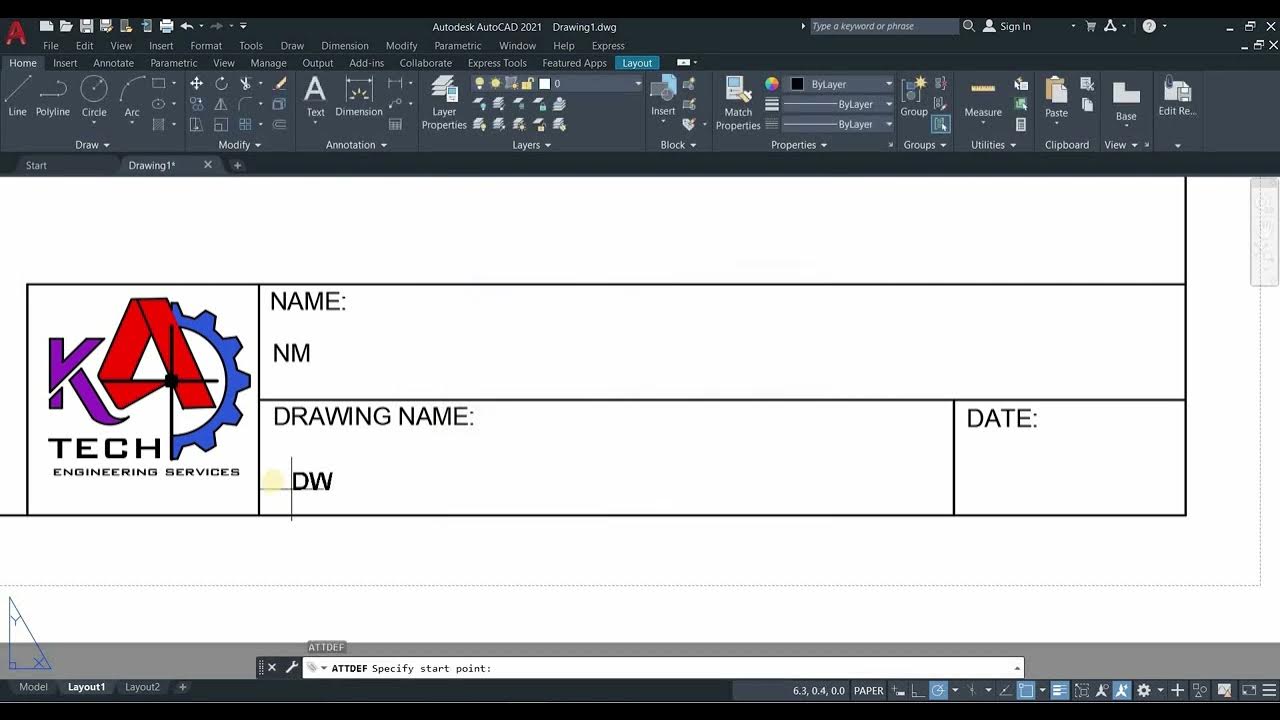
Task: Expand the Draw panel
Action: [94, 145]
